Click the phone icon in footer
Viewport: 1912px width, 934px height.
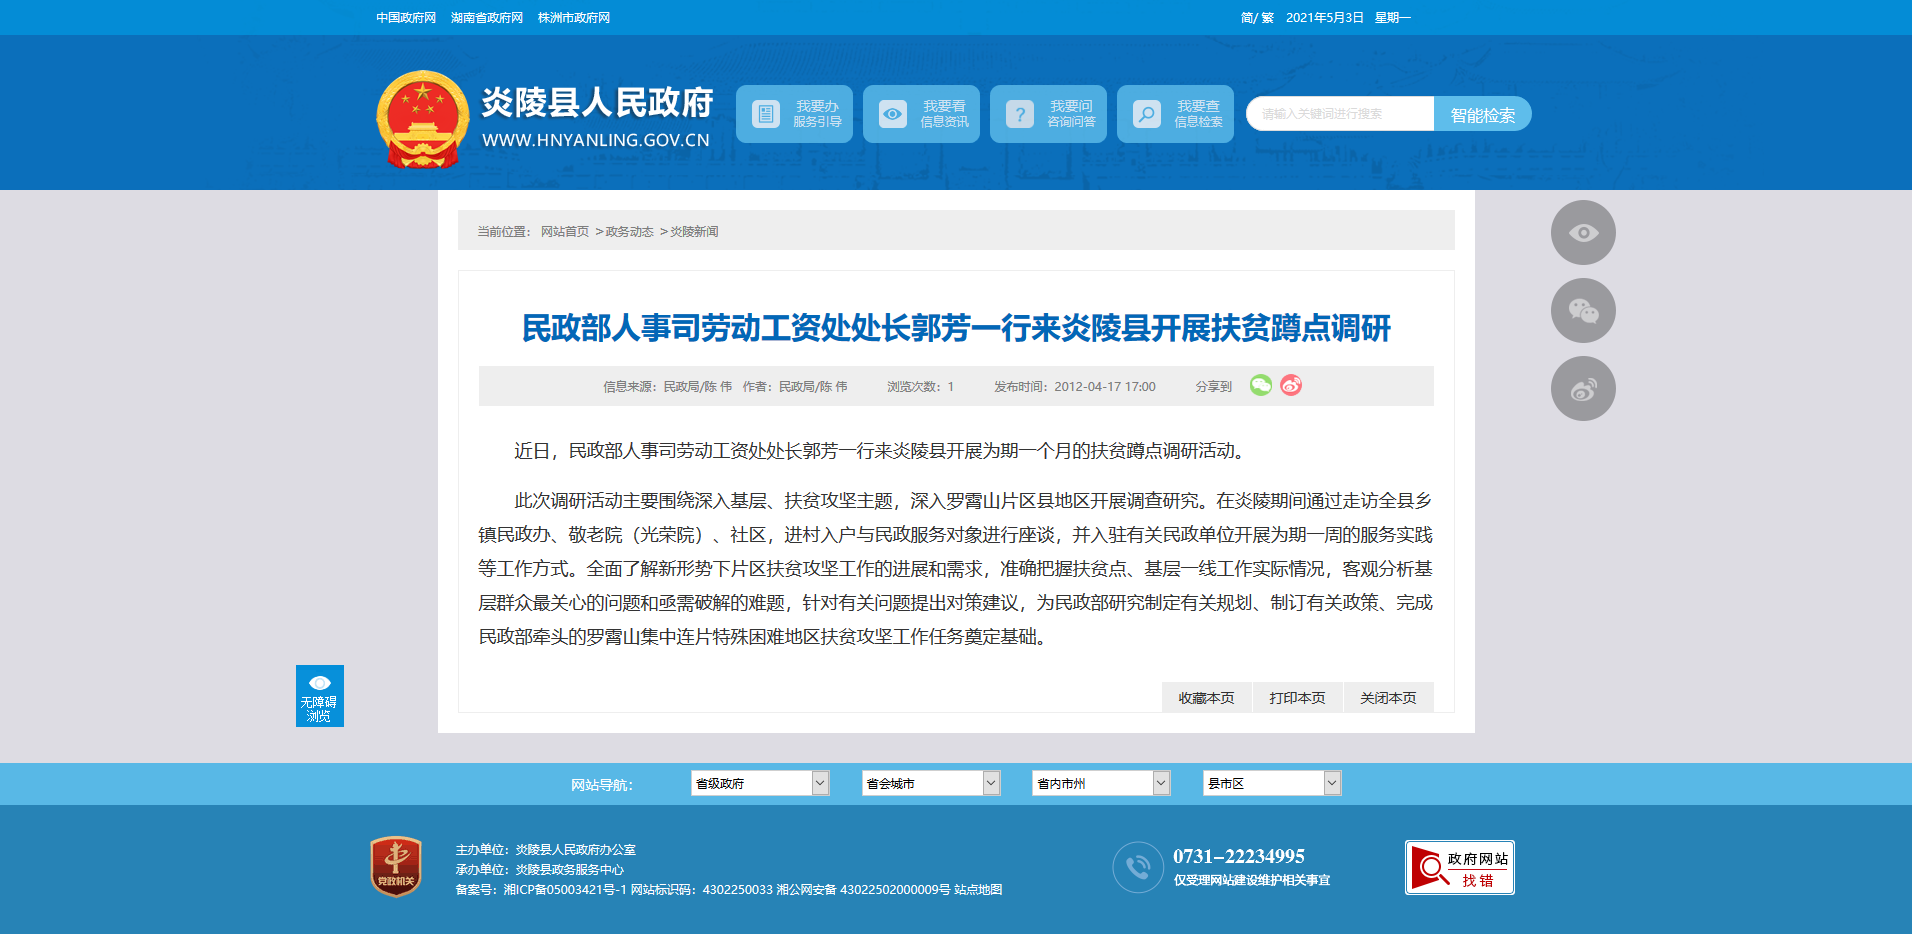(1137, 867)
